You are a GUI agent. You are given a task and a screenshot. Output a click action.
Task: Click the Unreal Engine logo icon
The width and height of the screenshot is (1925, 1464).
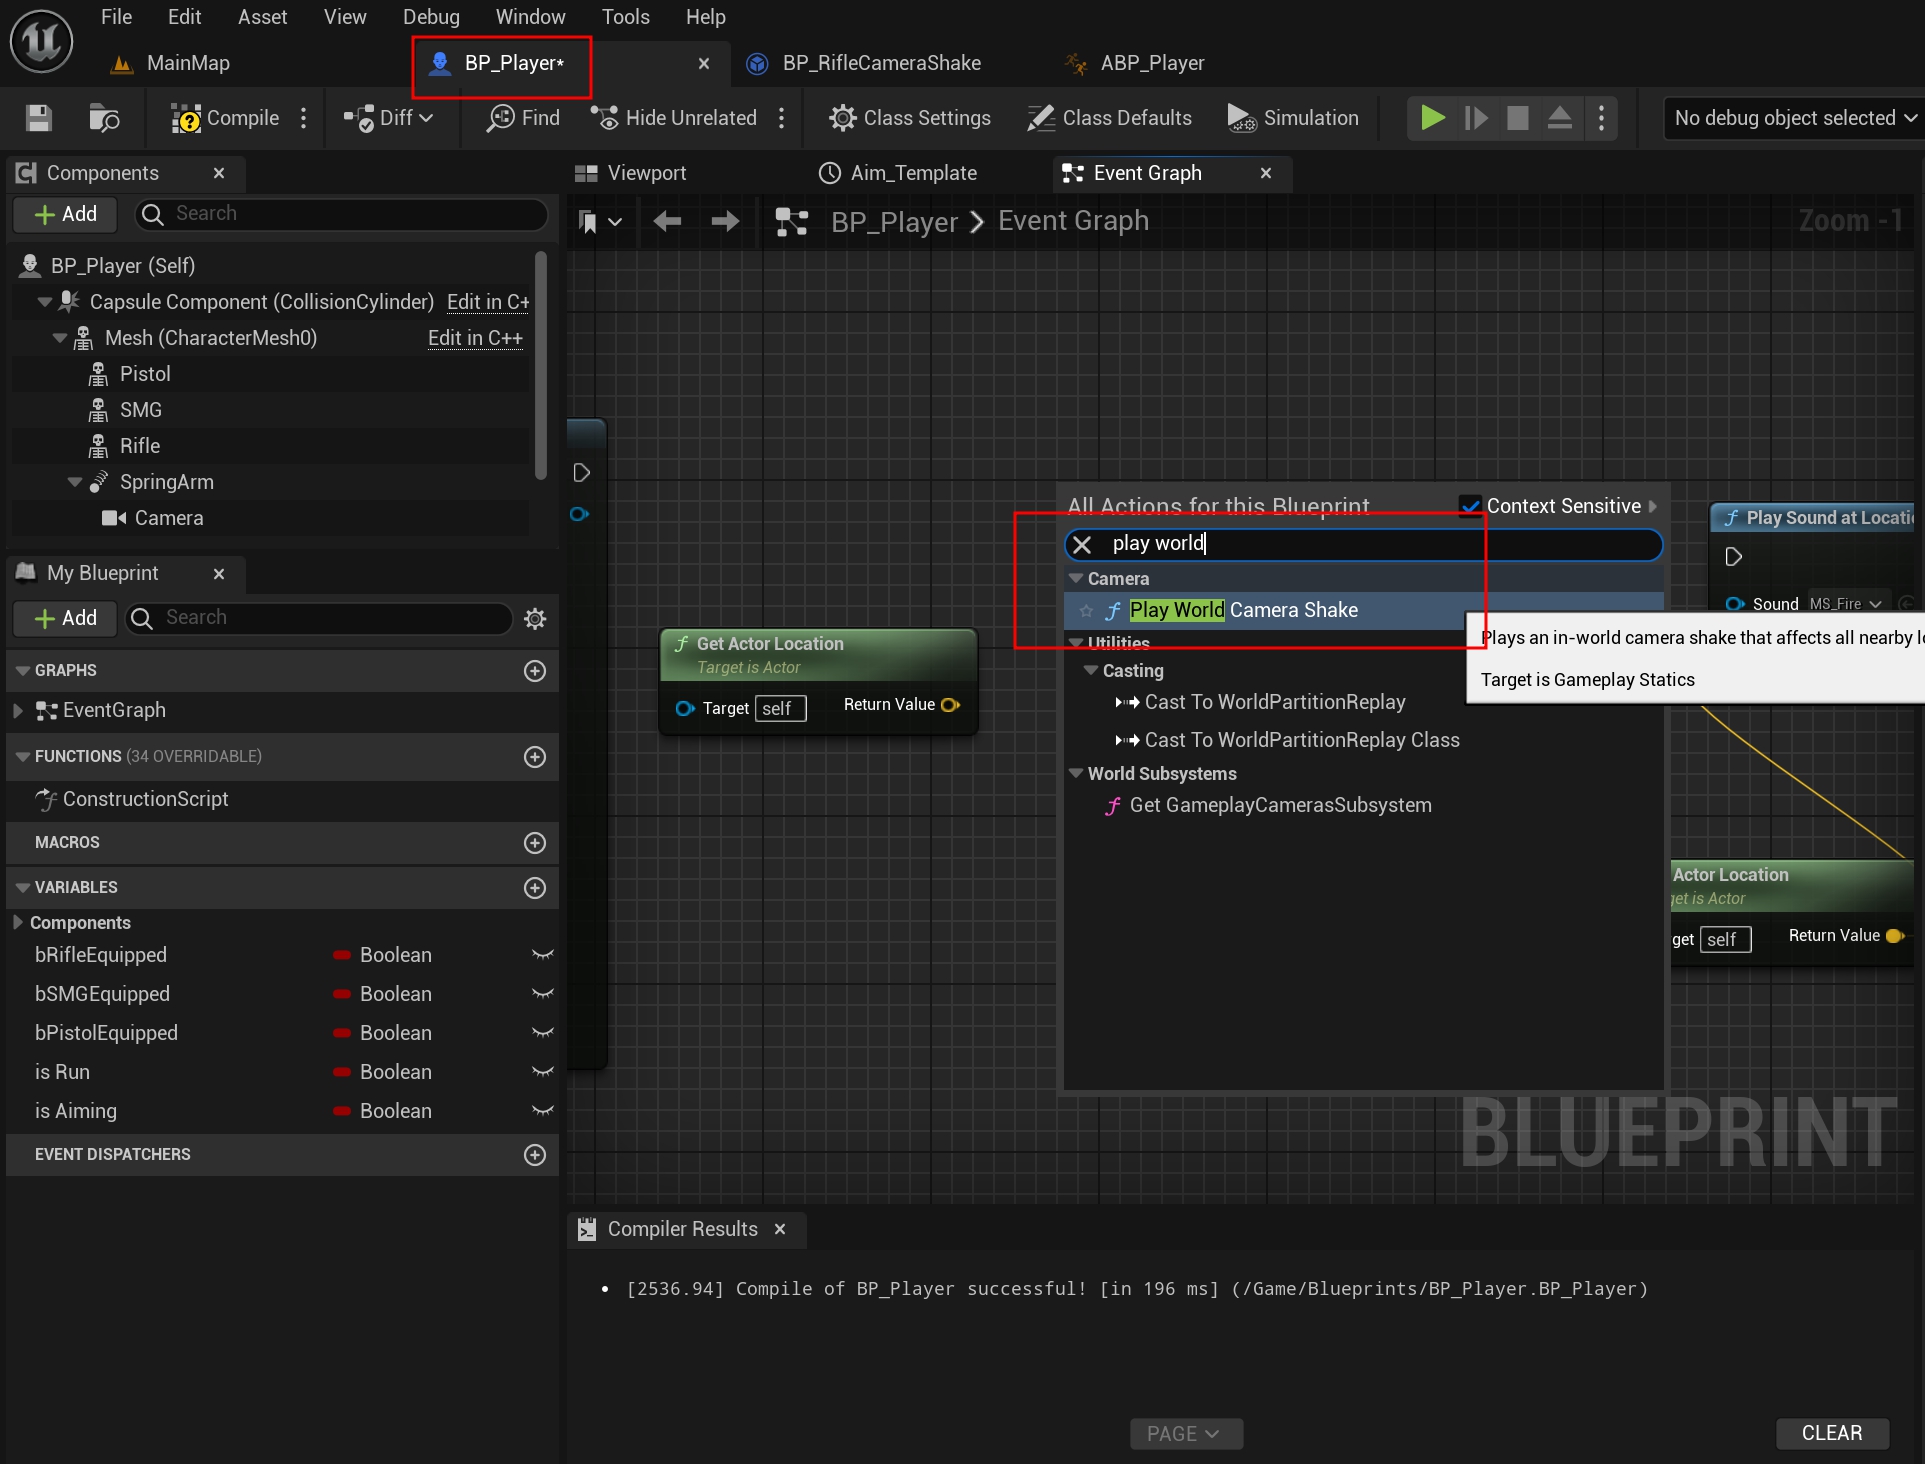[41, 41]
